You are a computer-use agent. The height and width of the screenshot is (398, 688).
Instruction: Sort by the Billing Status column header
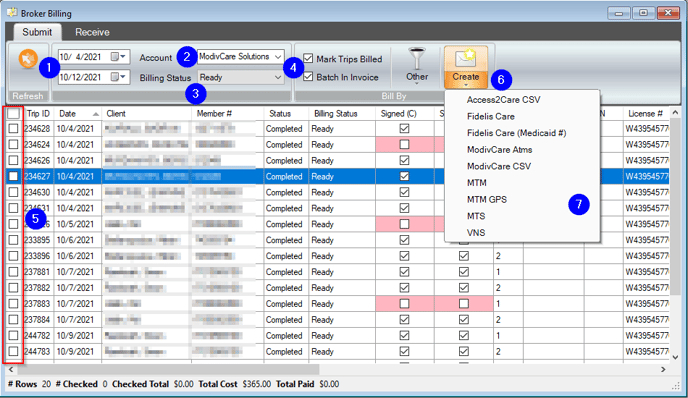(342, 114)
